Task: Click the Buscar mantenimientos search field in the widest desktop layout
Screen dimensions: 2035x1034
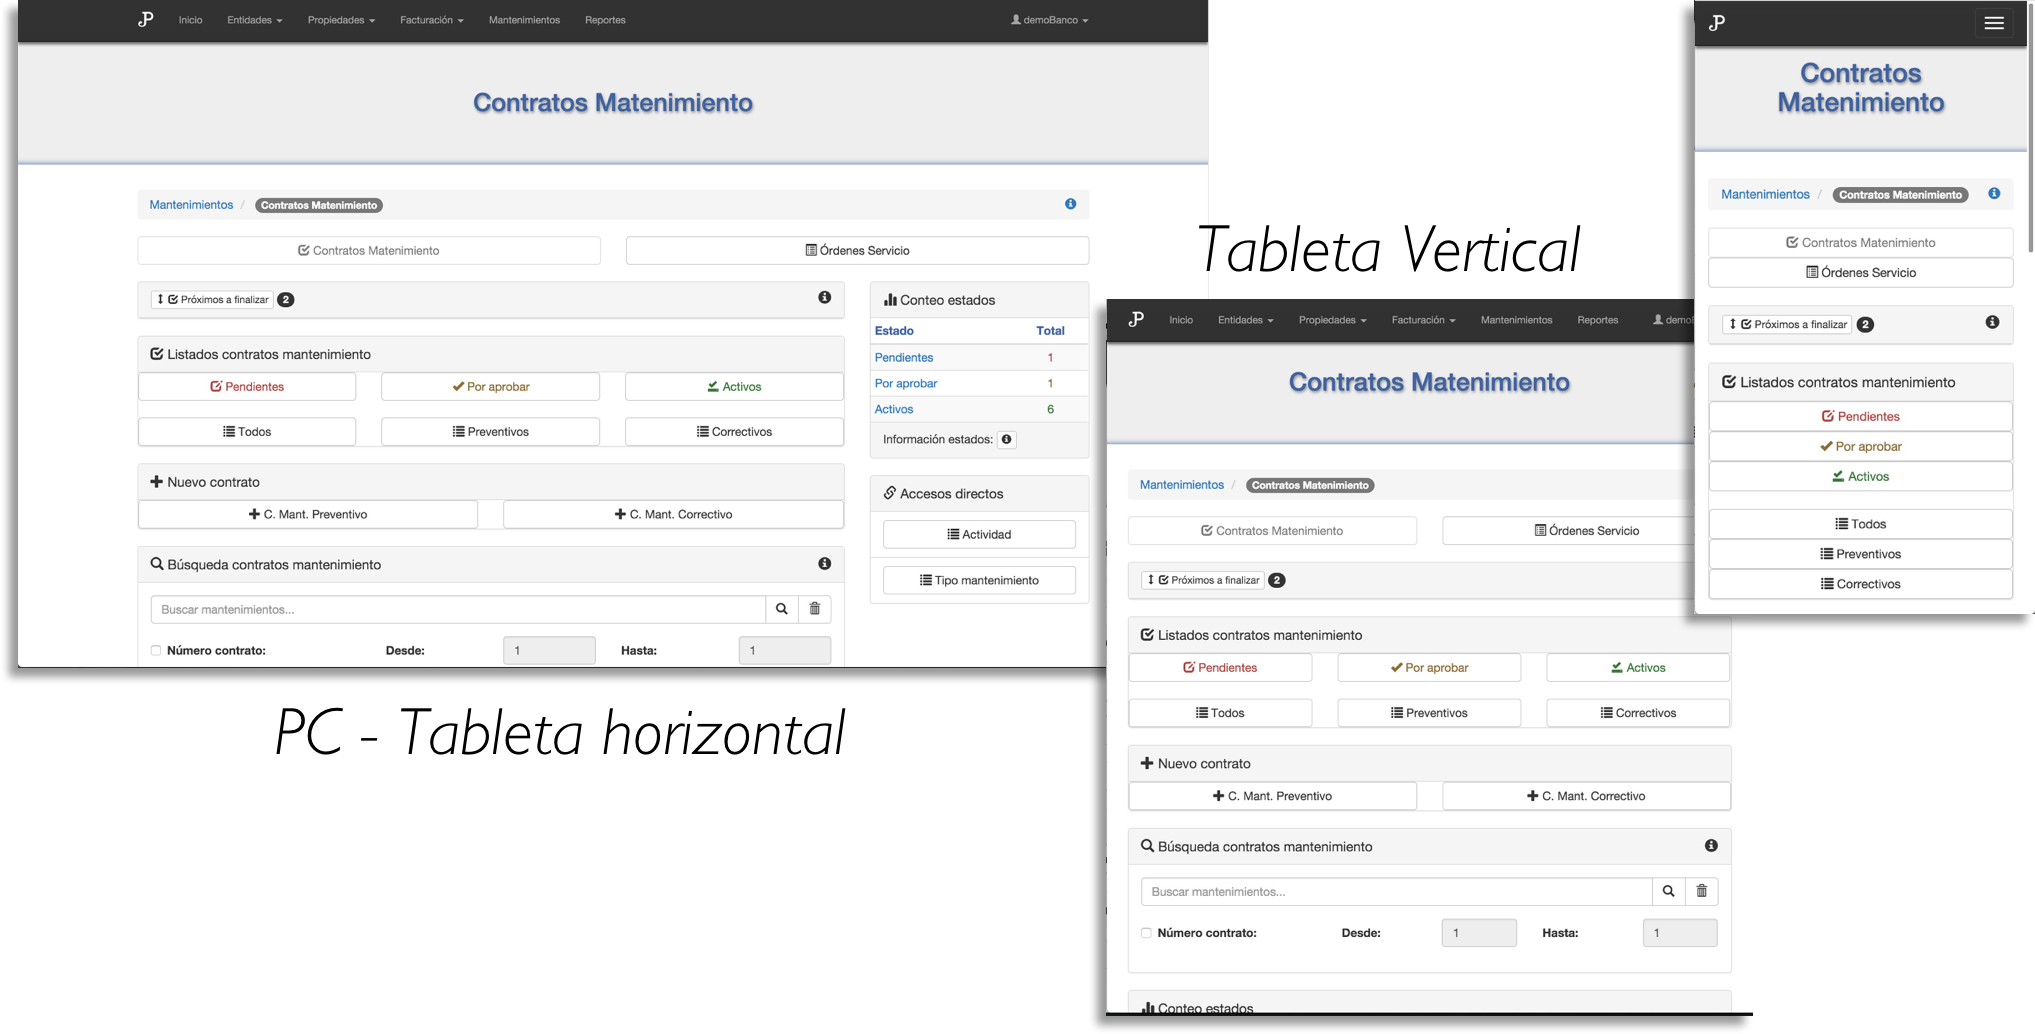Action: click(457, 609)
